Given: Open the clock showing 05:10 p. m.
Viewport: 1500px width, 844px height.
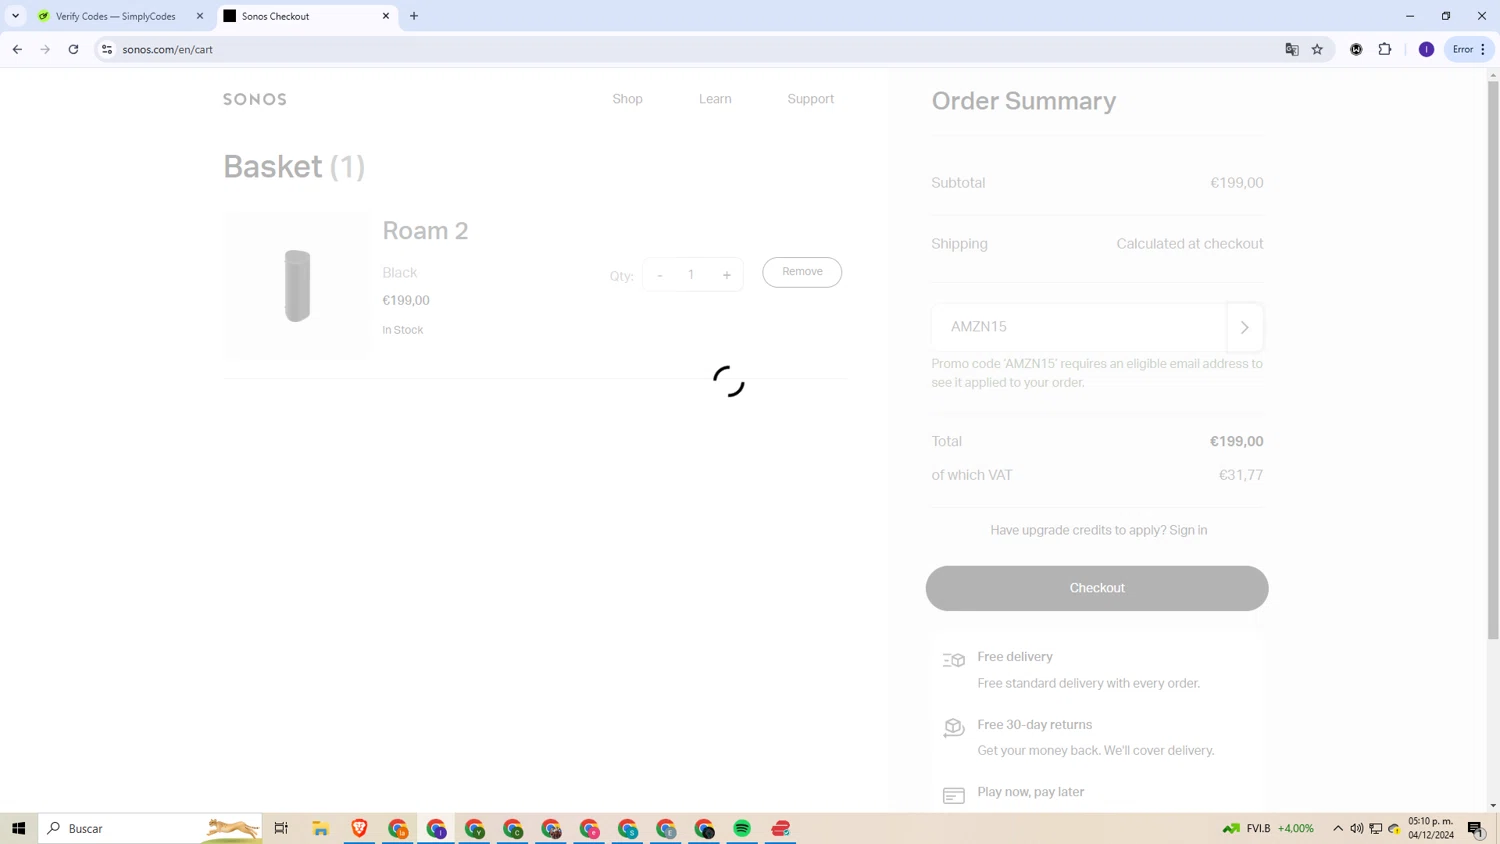Looking at the screenshot, I should 1431,828.
